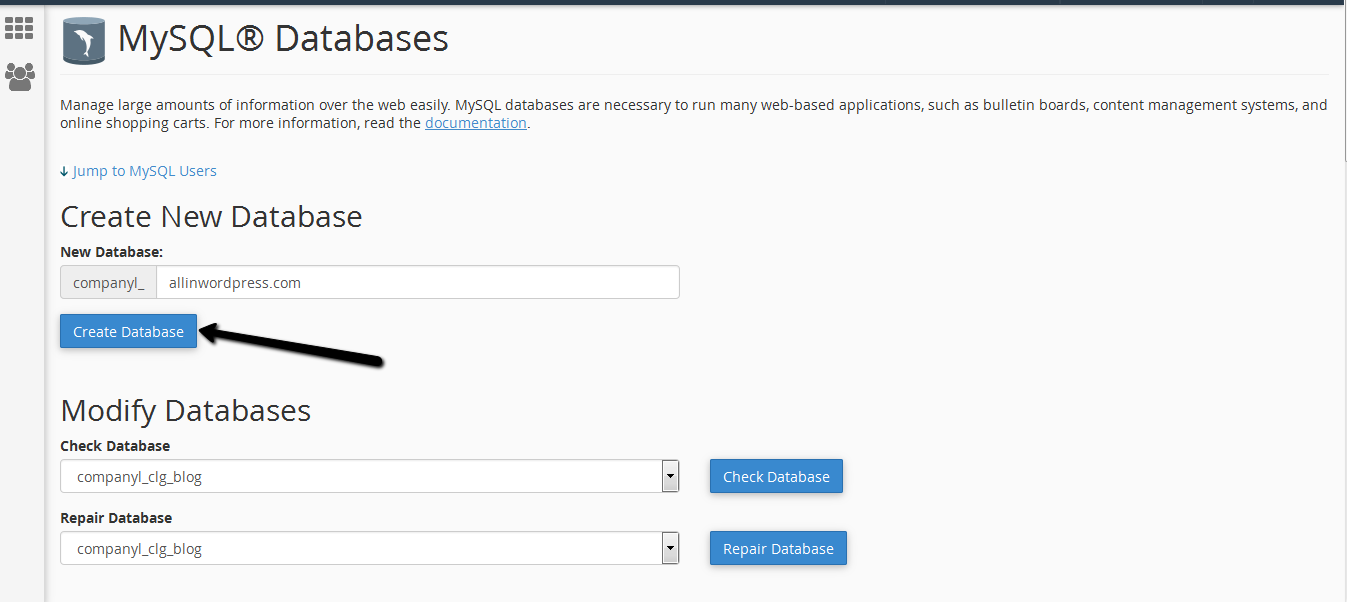The width and height of the screenshot is (1347, 602).
Task: Click the Create New Database heading
Action: click(x=211, y=217)
